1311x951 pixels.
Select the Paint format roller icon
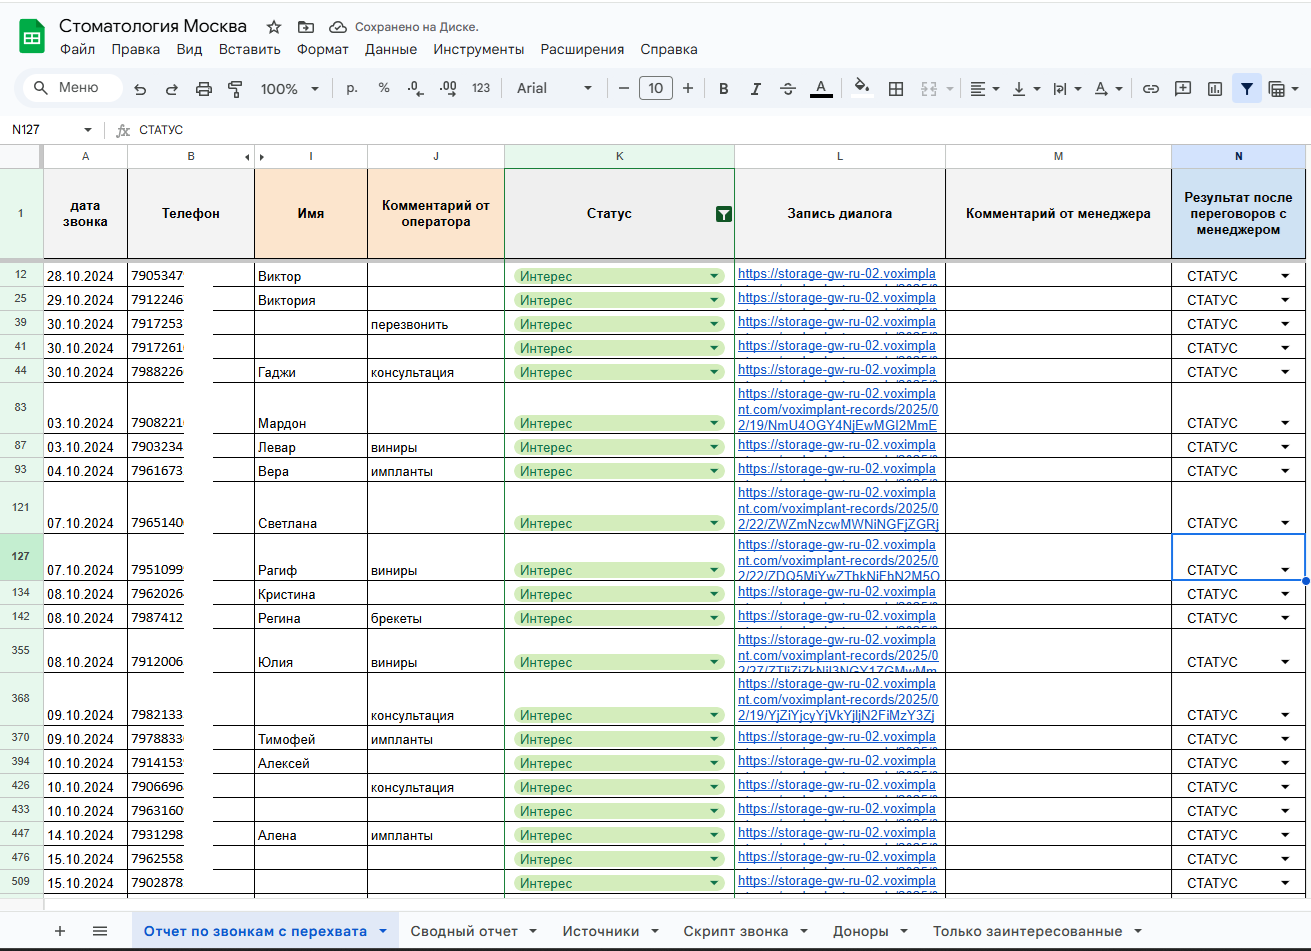[x=236, y=89]
